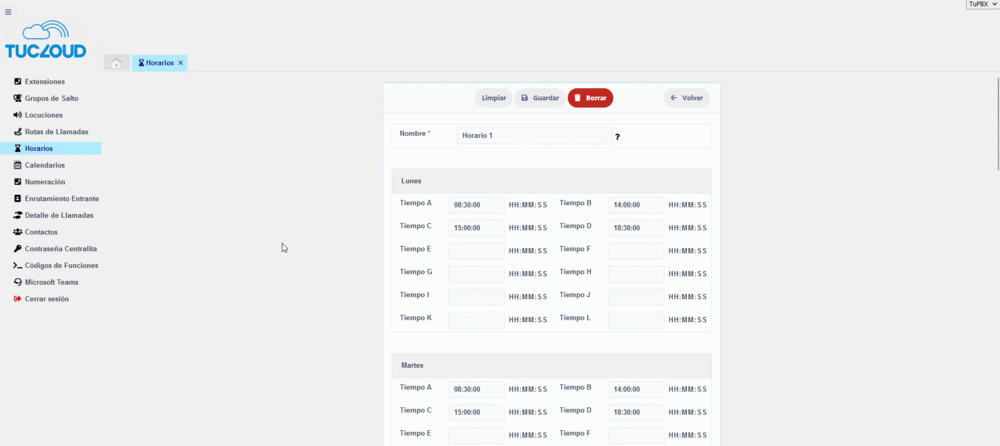The width and height of the screenshot is (1000, 446).
Task: Click the home tab icon
Action: pyautogui.click(x=116, y=63)
